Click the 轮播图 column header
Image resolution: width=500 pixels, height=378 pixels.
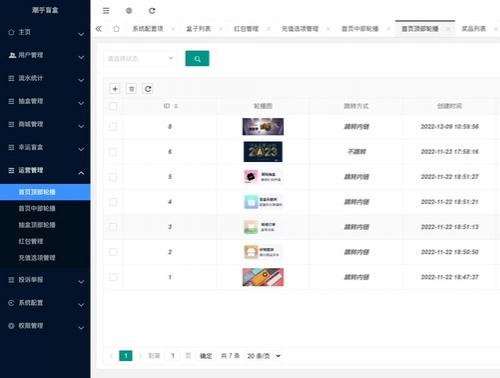[x=263, y=106]
